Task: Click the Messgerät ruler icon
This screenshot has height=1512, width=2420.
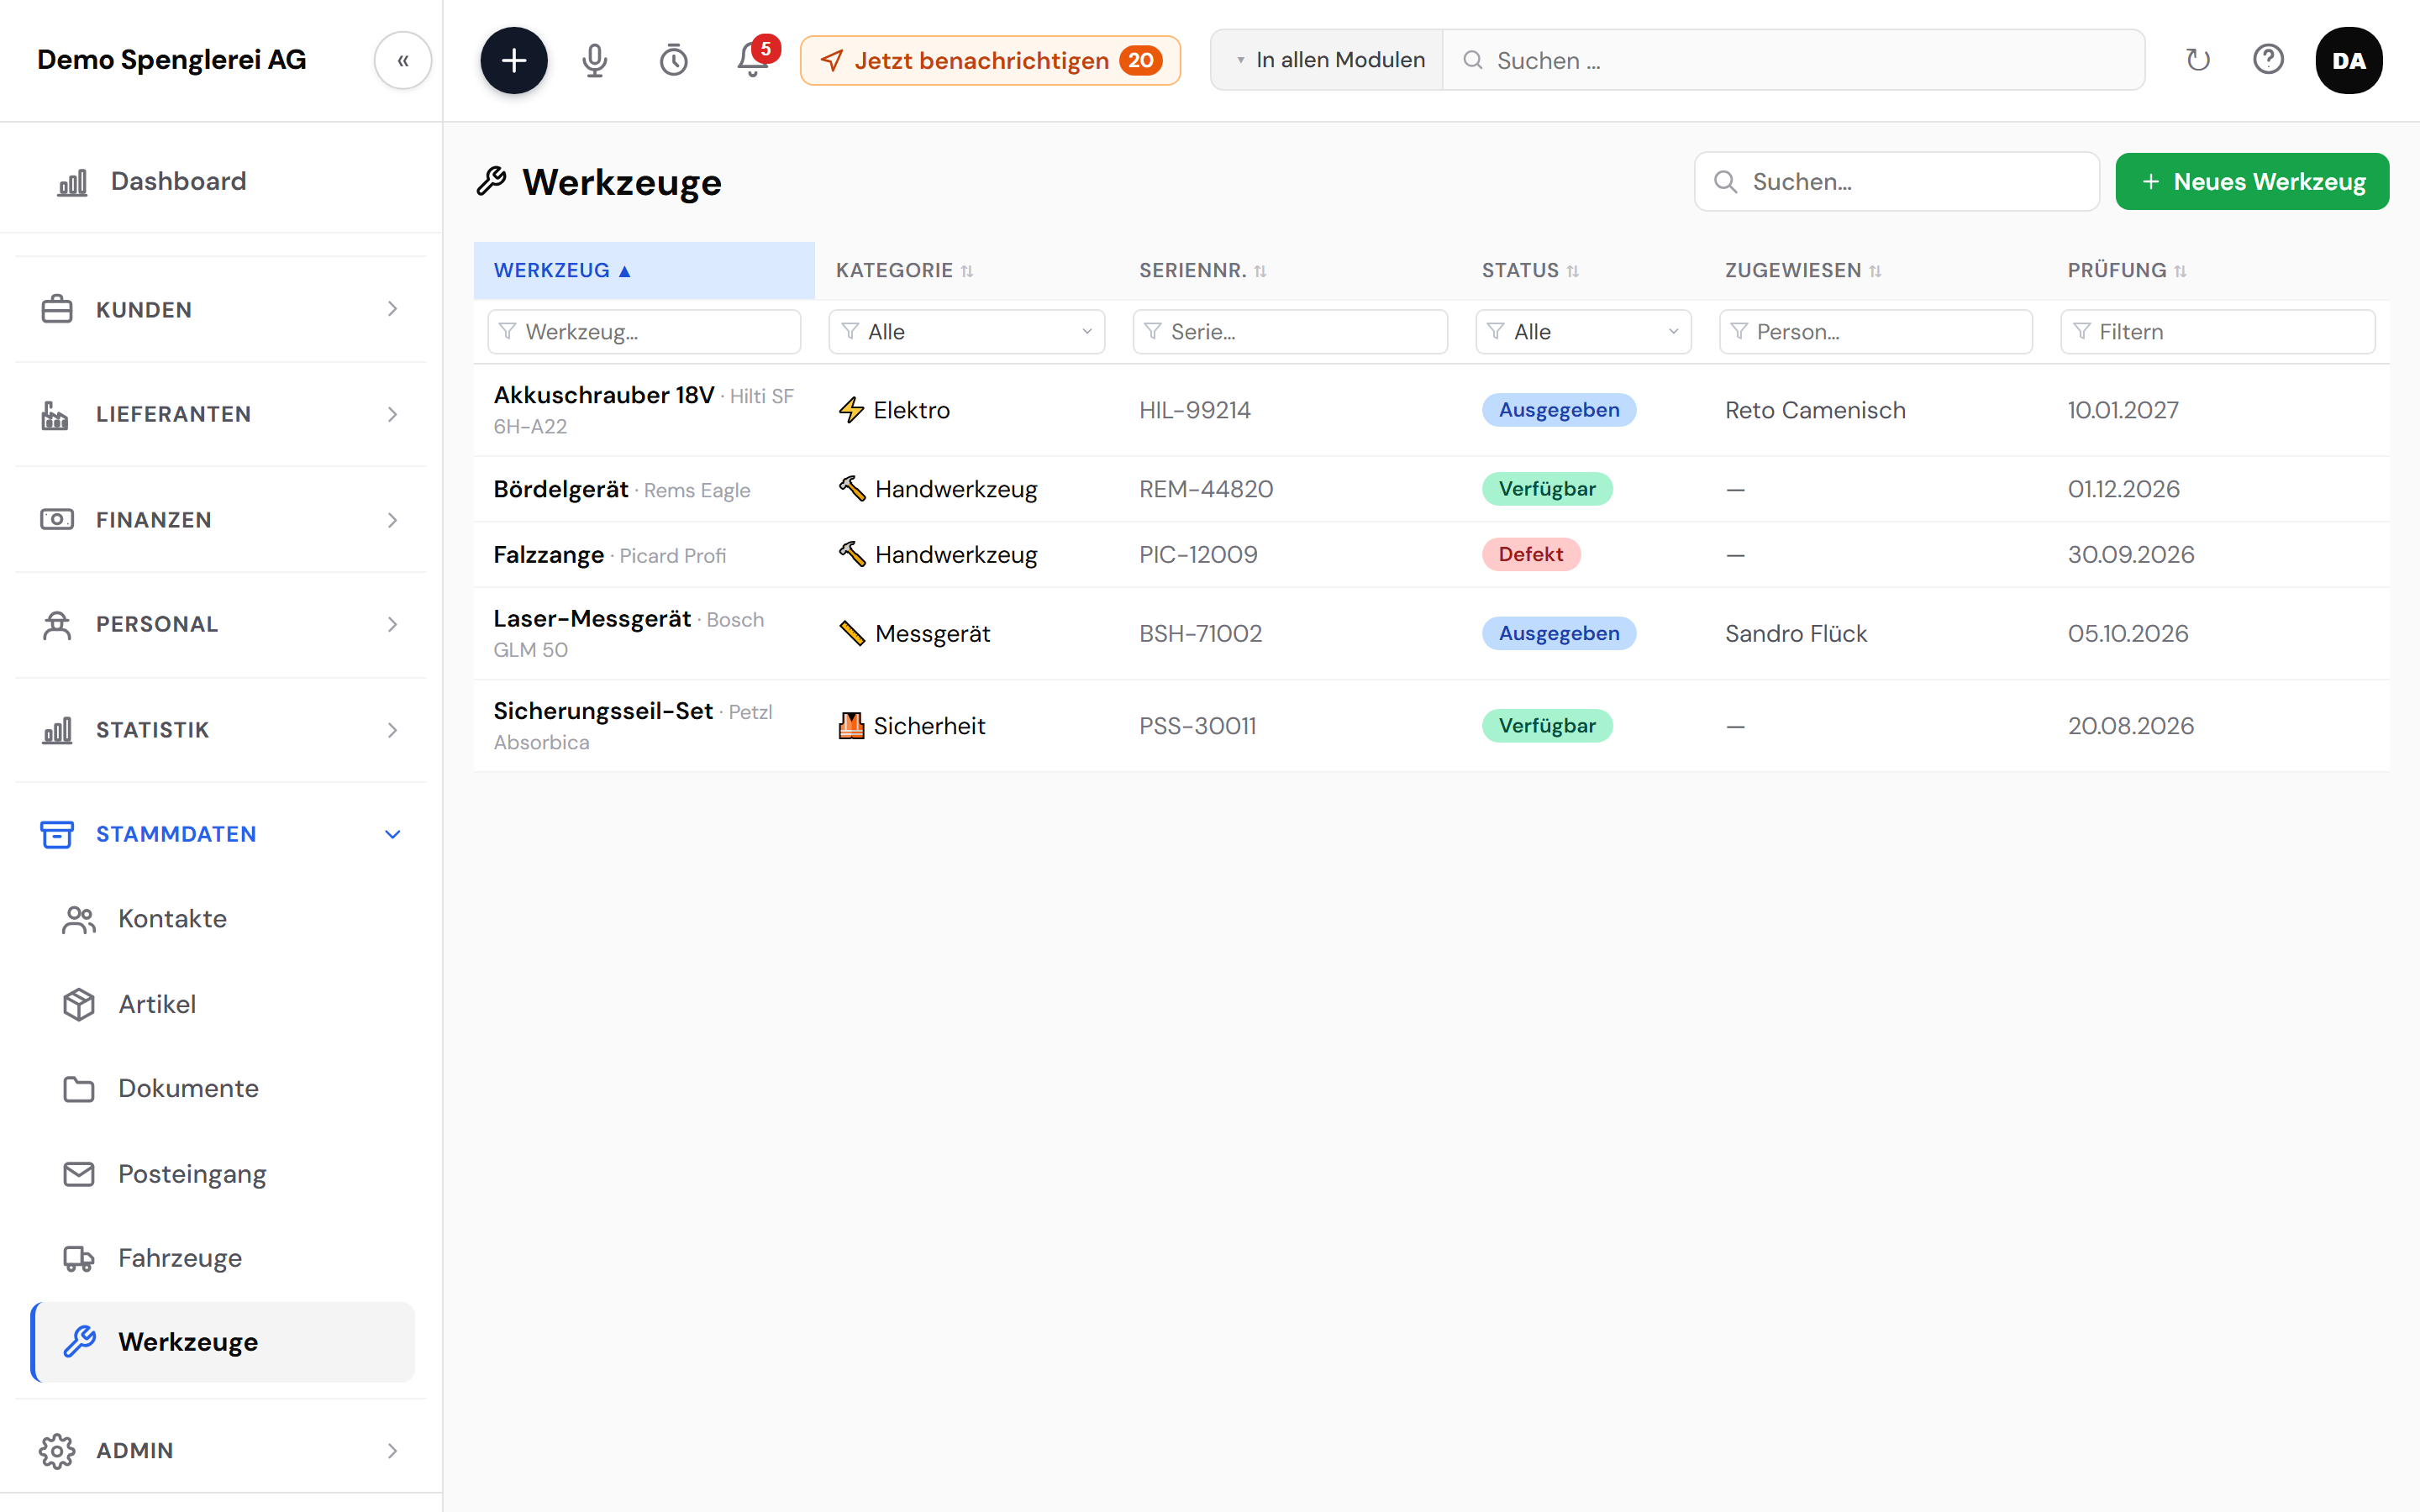Action: (852, 633)
